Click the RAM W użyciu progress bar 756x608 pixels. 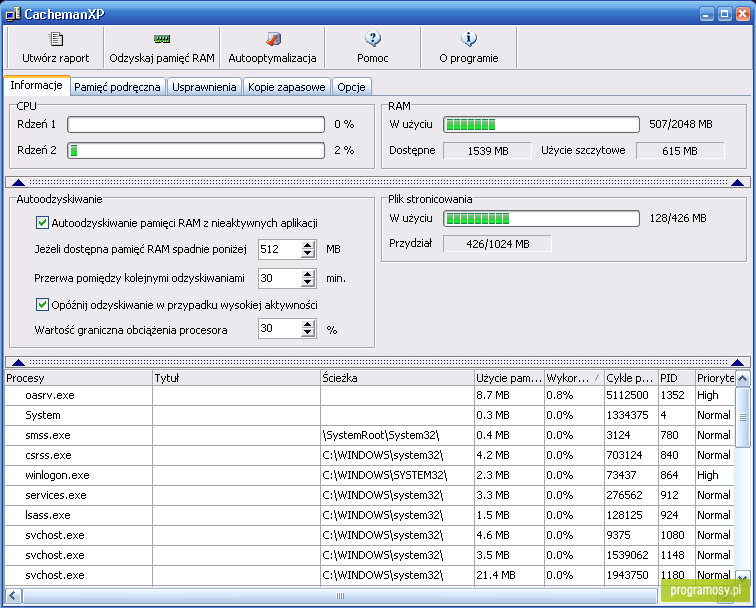pyautogui.click(x=541, y=124)
